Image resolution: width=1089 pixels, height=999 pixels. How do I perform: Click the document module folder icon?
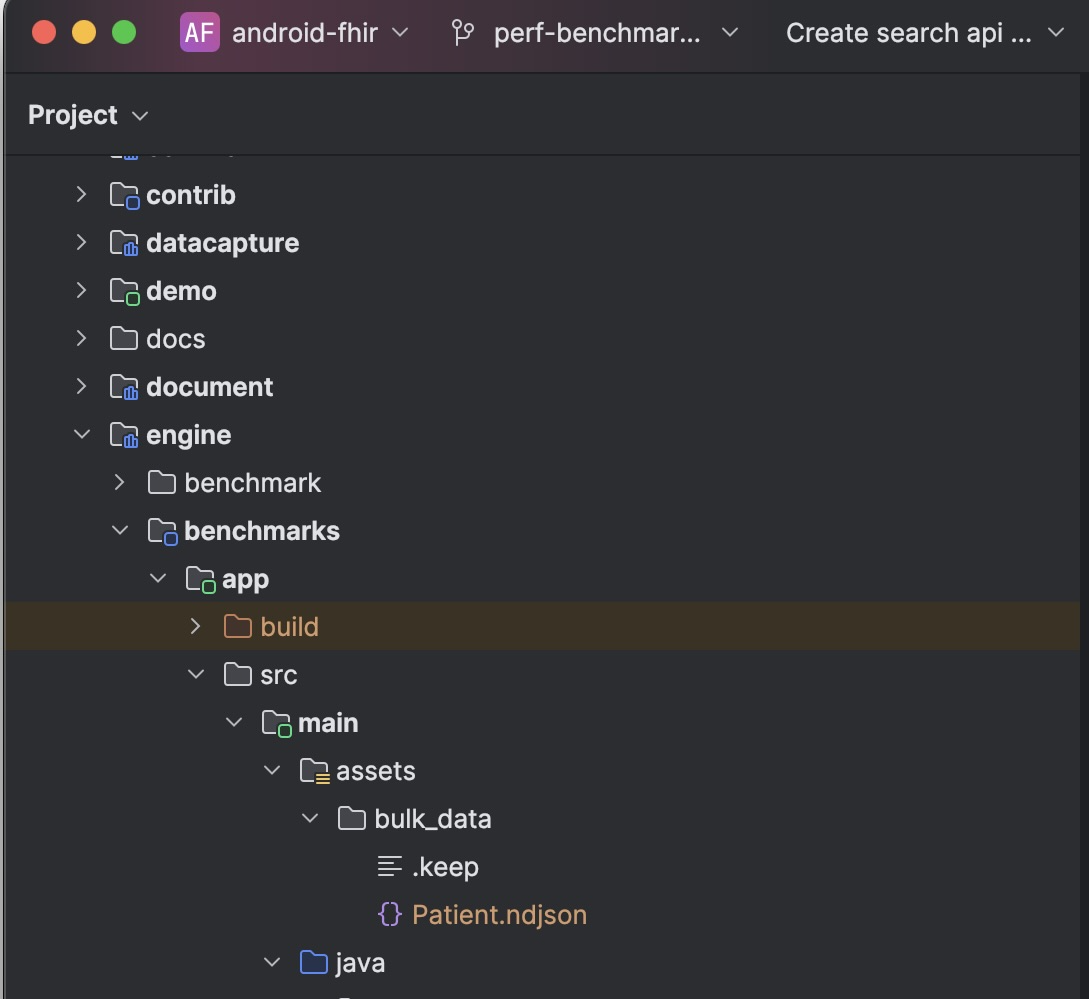pos(124,387)
